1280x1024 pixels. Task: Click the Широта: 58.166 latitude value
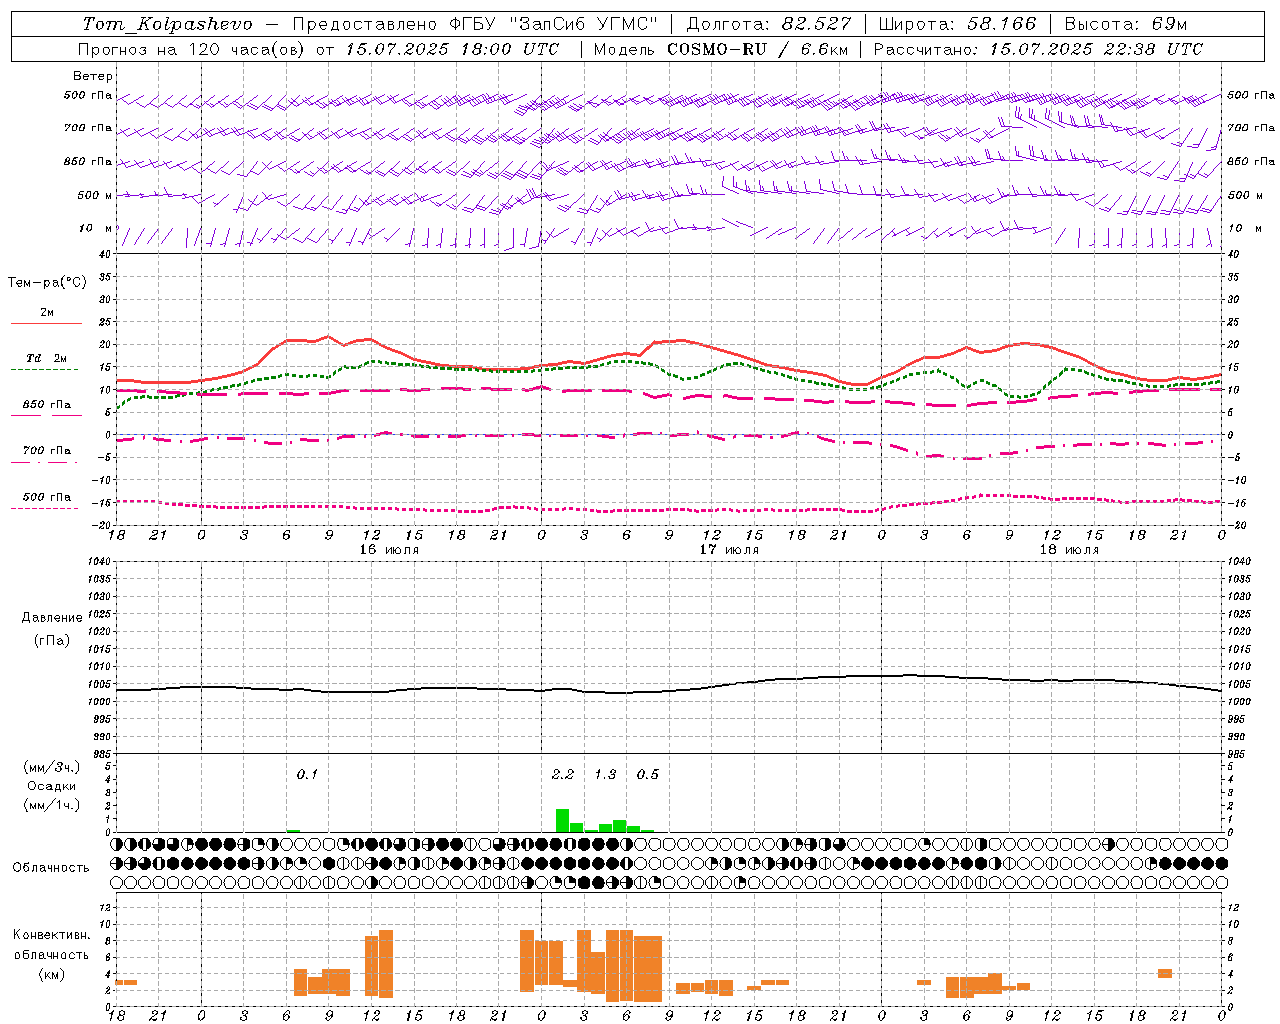coord(958,24)
